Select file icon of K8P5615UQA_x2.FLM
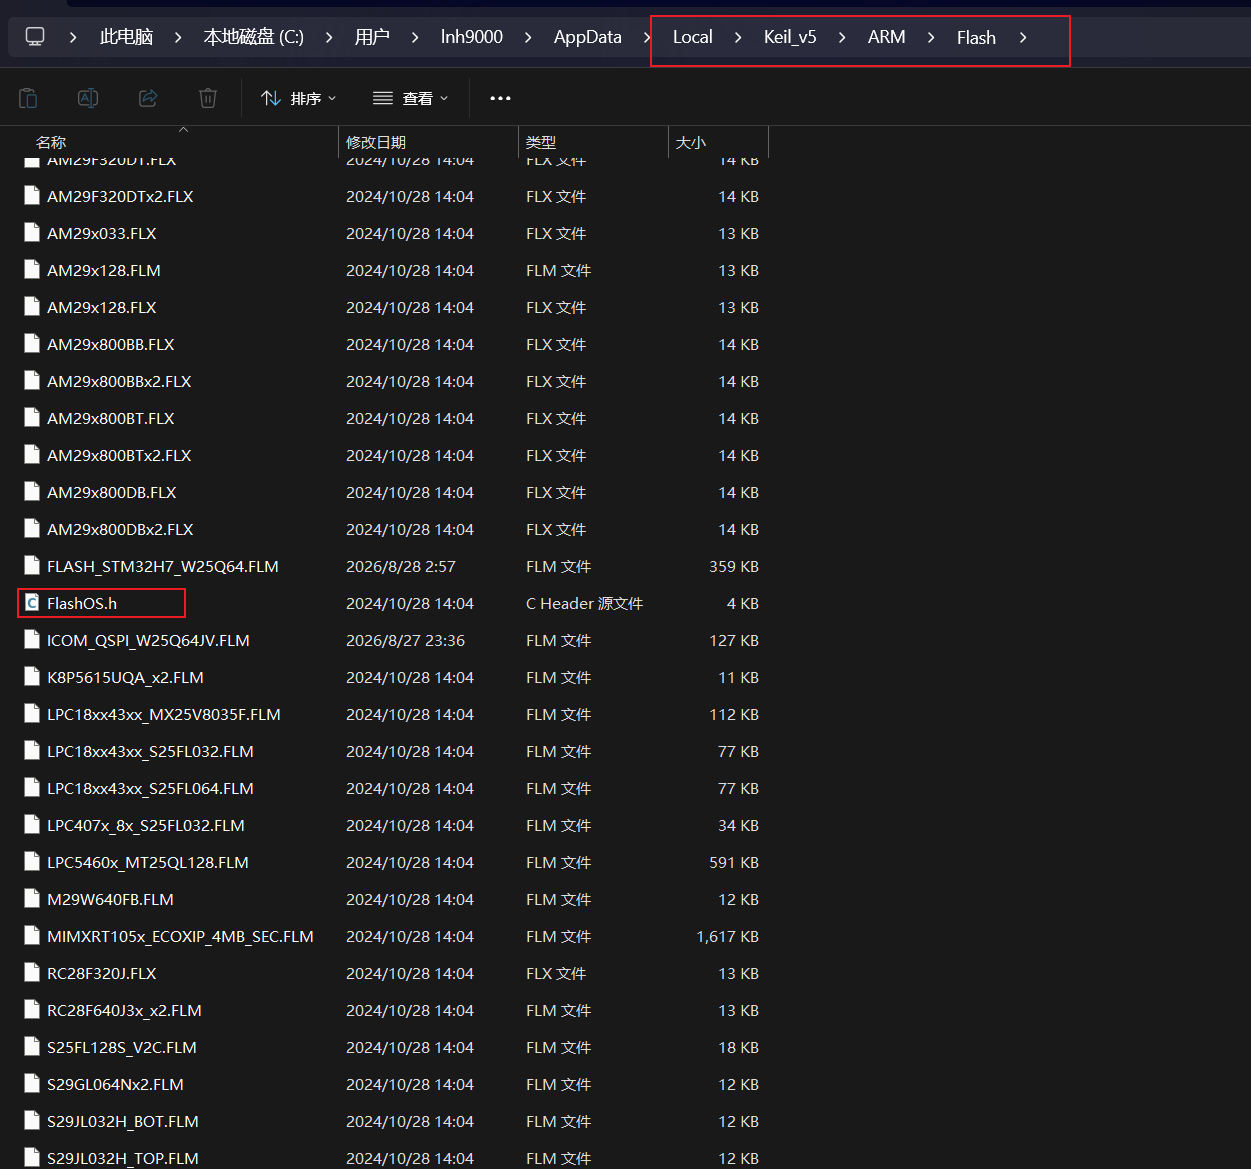Viewport: 1251px width, 1169px height. point(32,677)
